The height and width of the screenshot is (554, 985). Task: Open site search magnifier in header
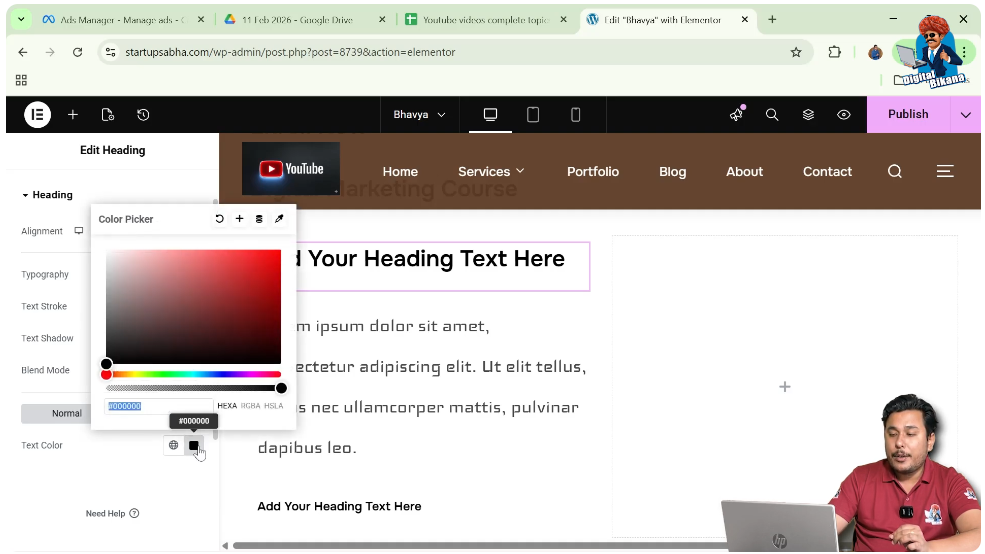click(895, 171)
